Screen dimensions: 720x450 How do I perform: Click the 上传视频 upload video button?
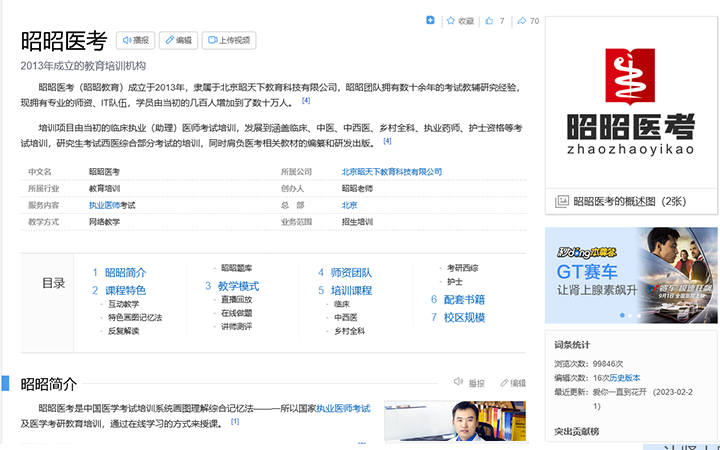tap(229, 40)
